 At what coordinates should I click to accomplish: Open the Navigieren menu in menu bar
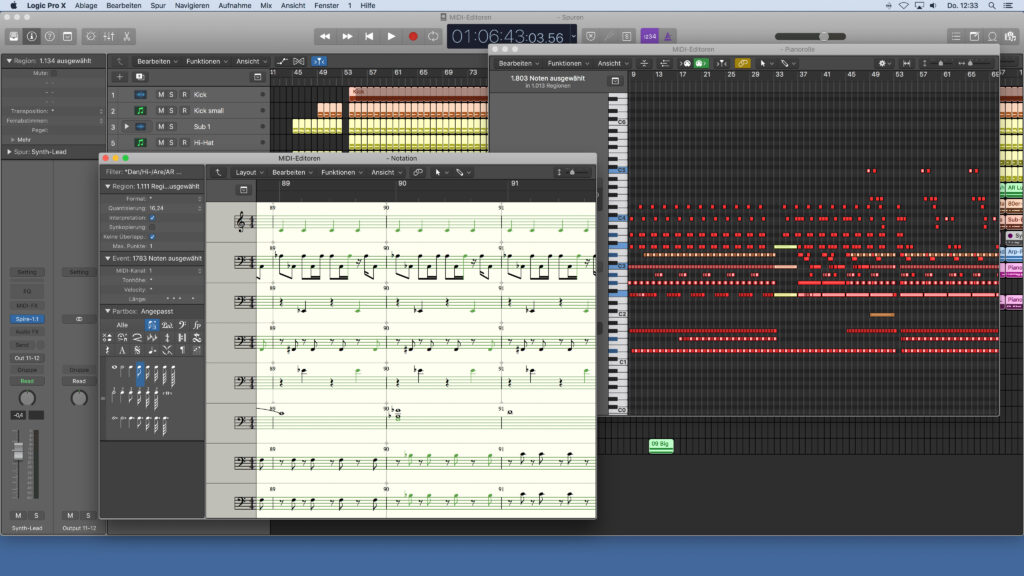point(192,5)
